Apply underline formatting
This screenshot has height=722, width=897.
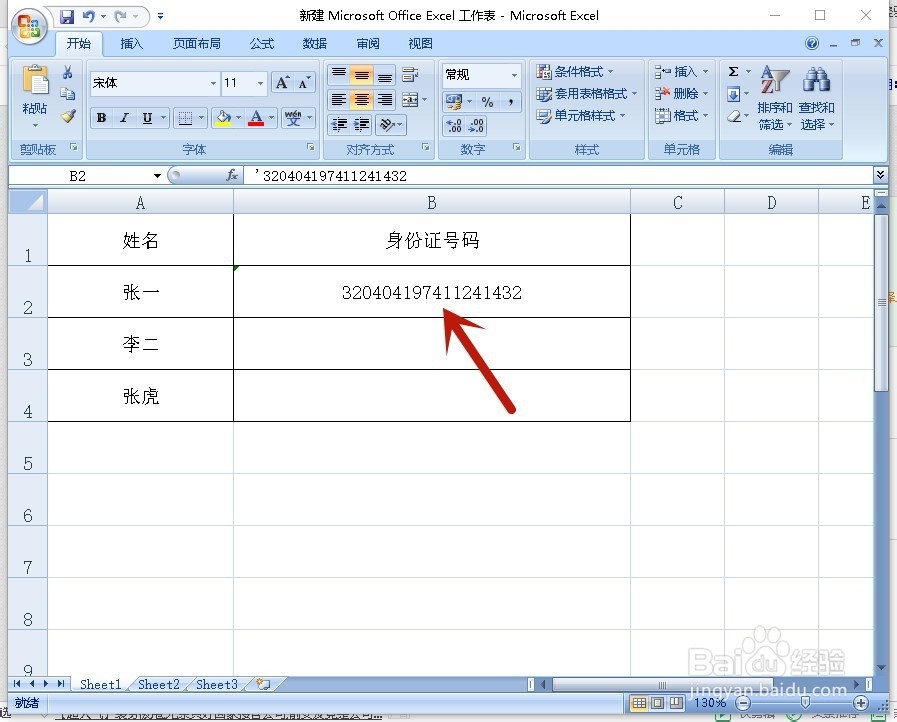point(146,117)
